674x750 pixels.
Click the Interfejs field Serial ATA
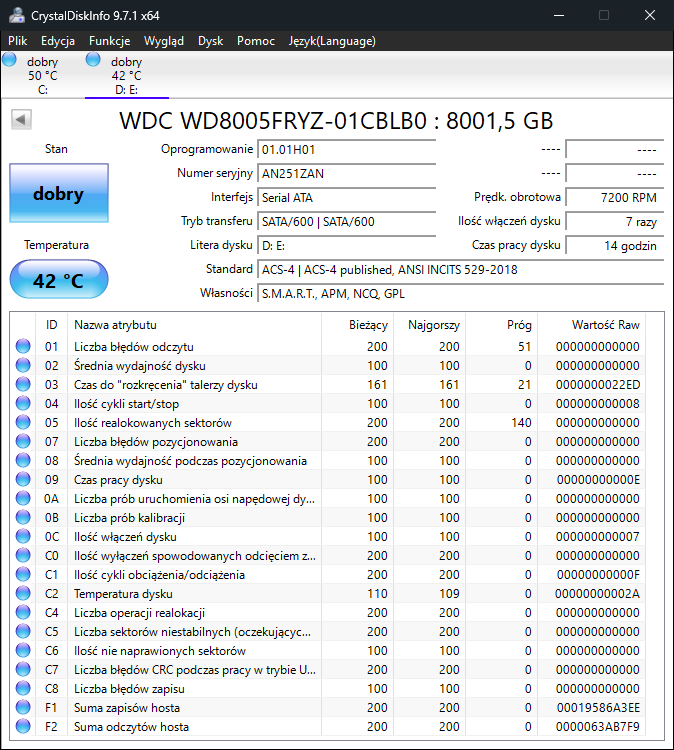347,197
